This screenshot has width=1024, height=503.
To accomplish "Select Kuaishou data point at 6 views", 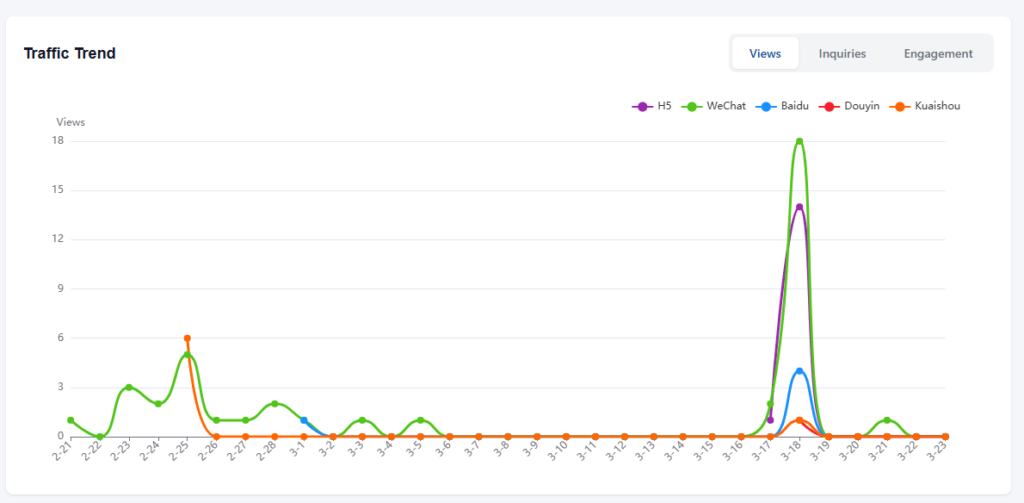I will 187,338.
